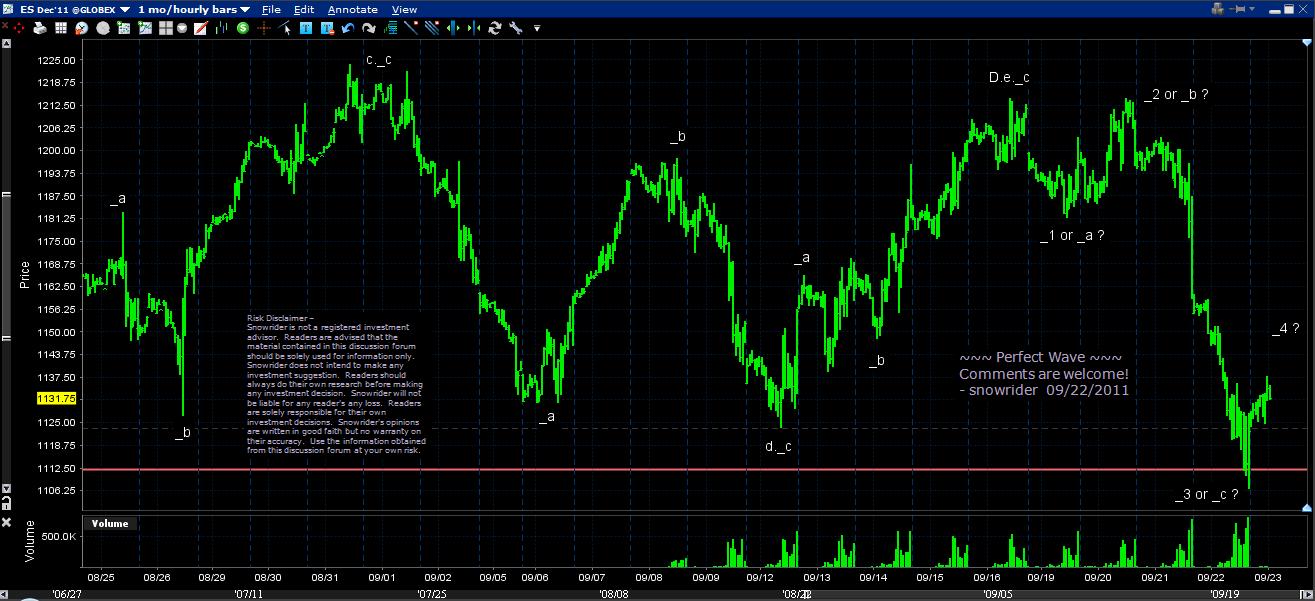
Task: Click the remove trendline icon
Action: tap(409, 28)
